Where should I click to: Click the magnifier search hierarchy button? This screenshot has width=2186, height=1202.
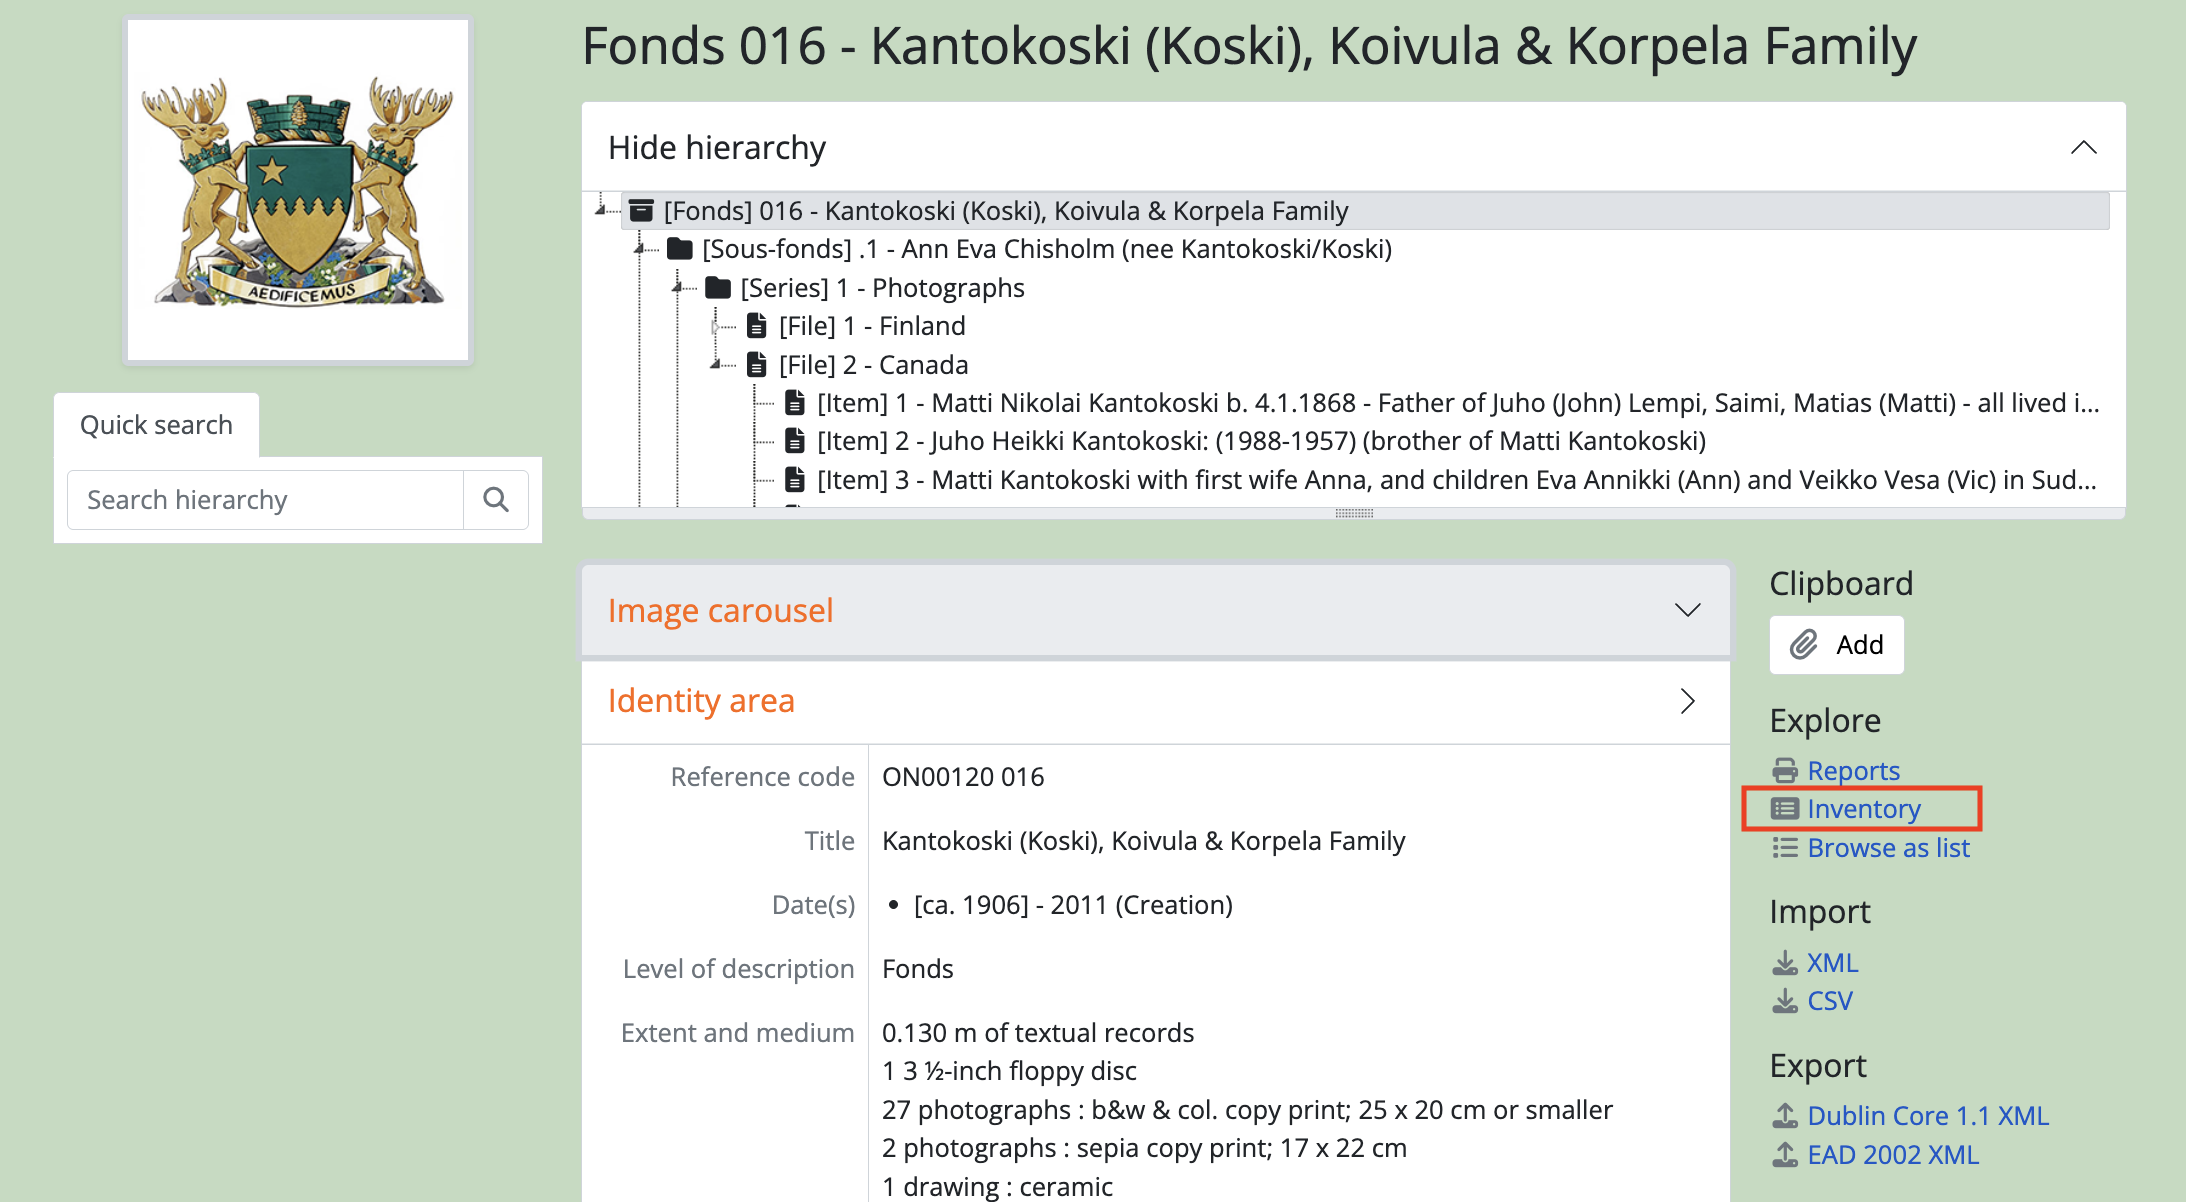tap(496, 499)
